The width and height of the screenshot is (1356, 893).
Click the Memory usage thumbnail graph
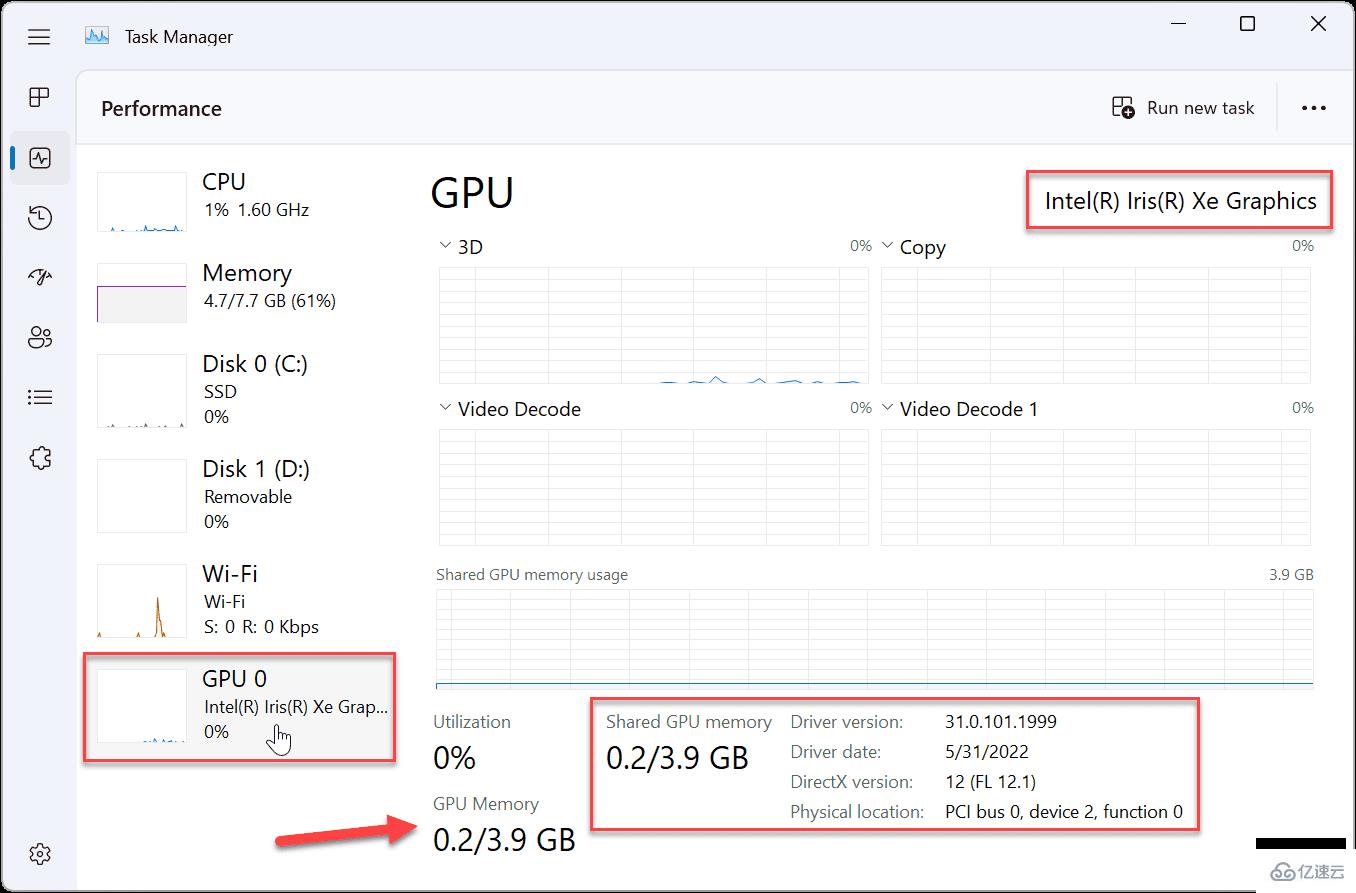tap(141, 293)
